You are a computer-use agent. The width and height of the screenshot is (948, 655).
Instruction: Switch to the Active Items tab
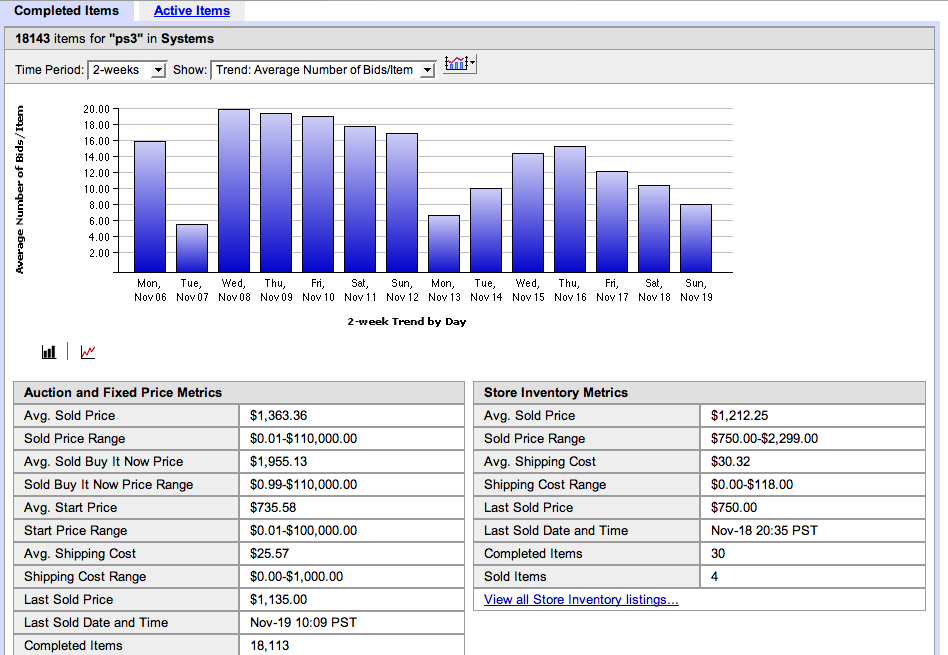192,11
